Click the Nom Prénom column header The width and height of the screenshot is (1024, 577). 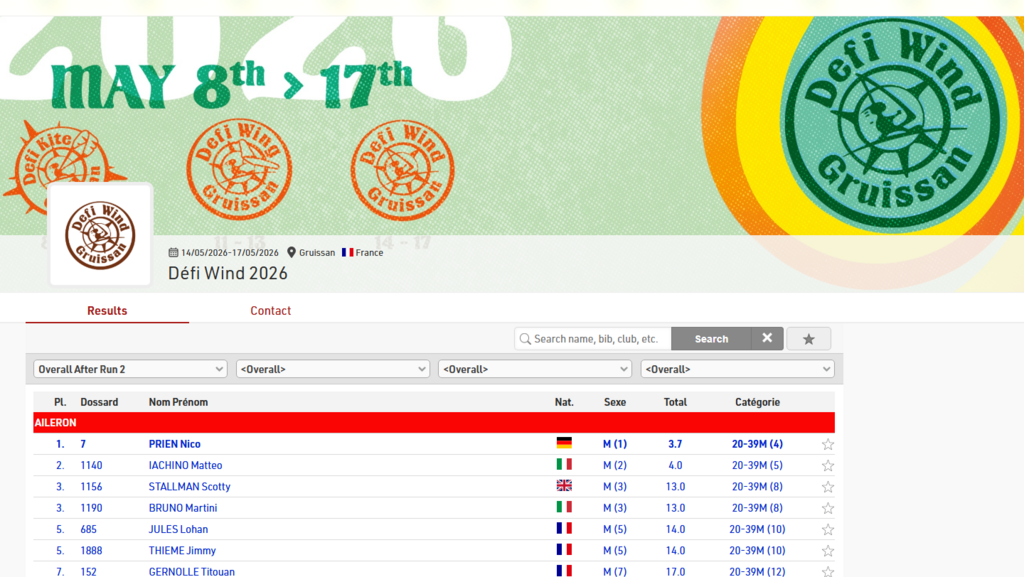coord(178,402)
